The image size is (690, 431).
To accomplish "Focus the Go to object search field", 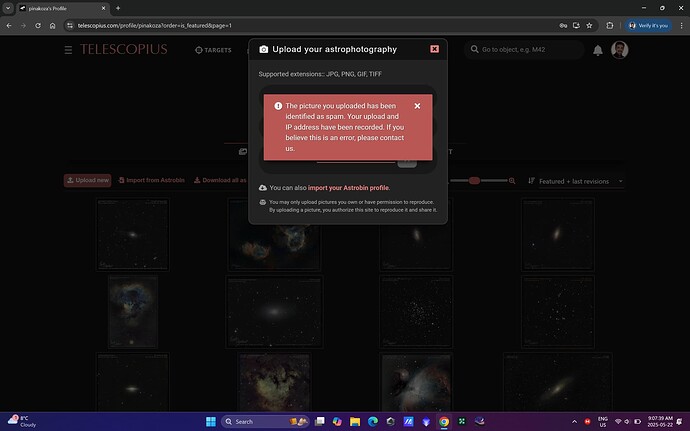I will point(524,49).
